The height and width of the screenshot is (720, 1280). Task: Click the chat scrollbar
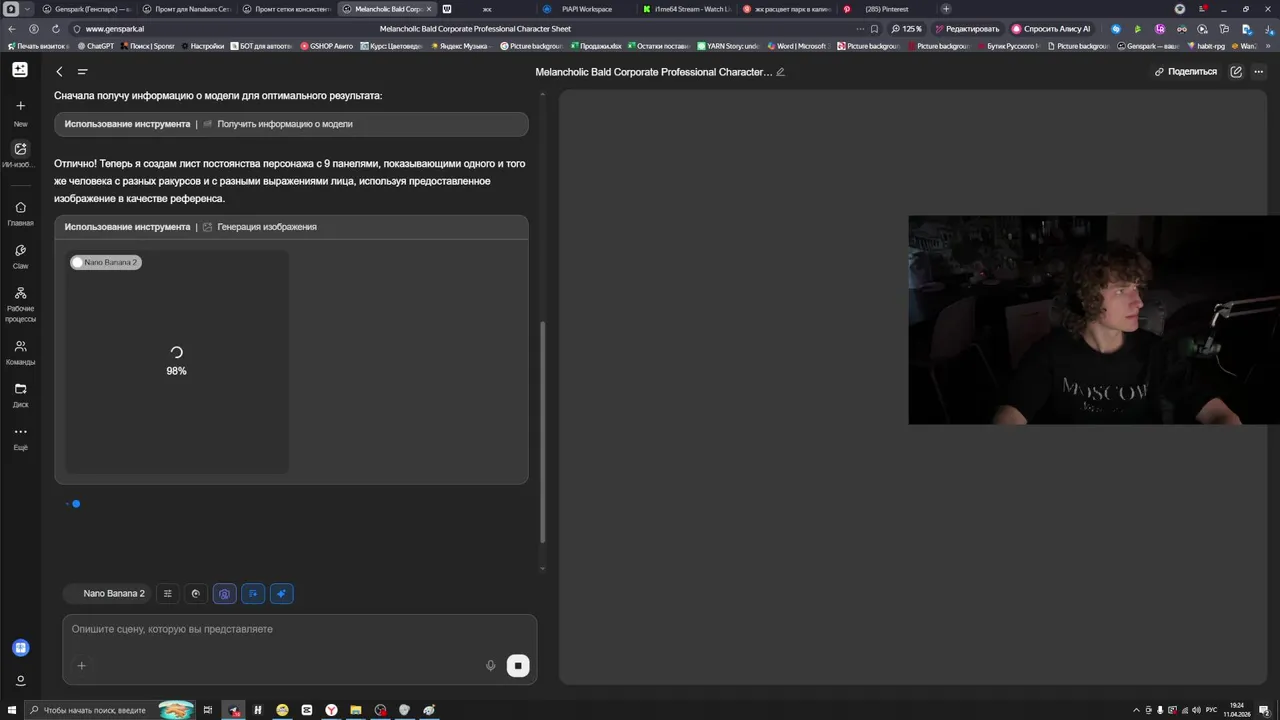[543, 432]
